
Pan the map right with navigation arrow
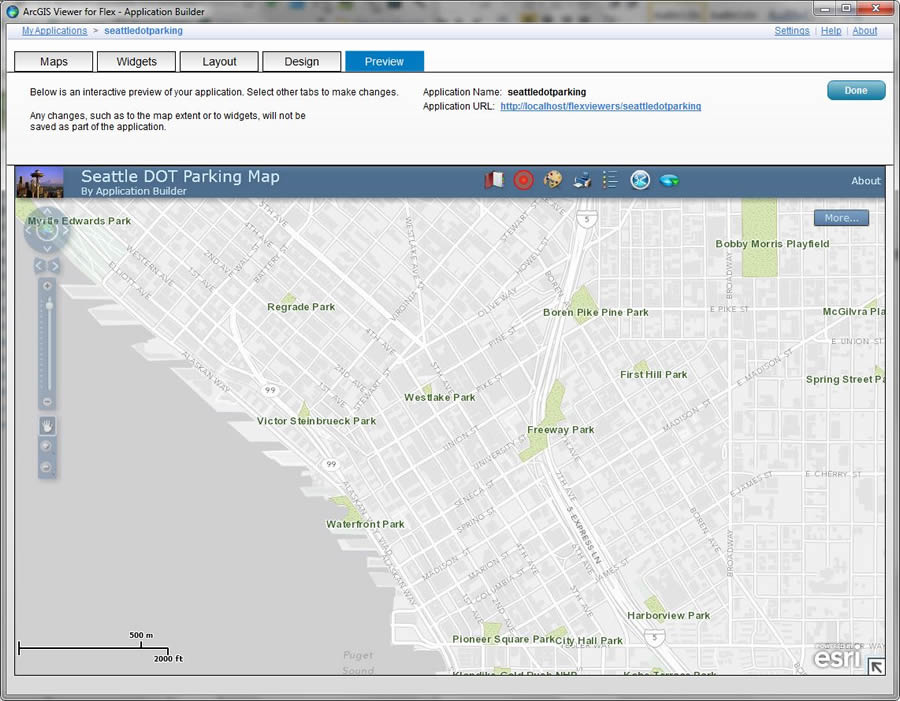(x=65, y=230)
